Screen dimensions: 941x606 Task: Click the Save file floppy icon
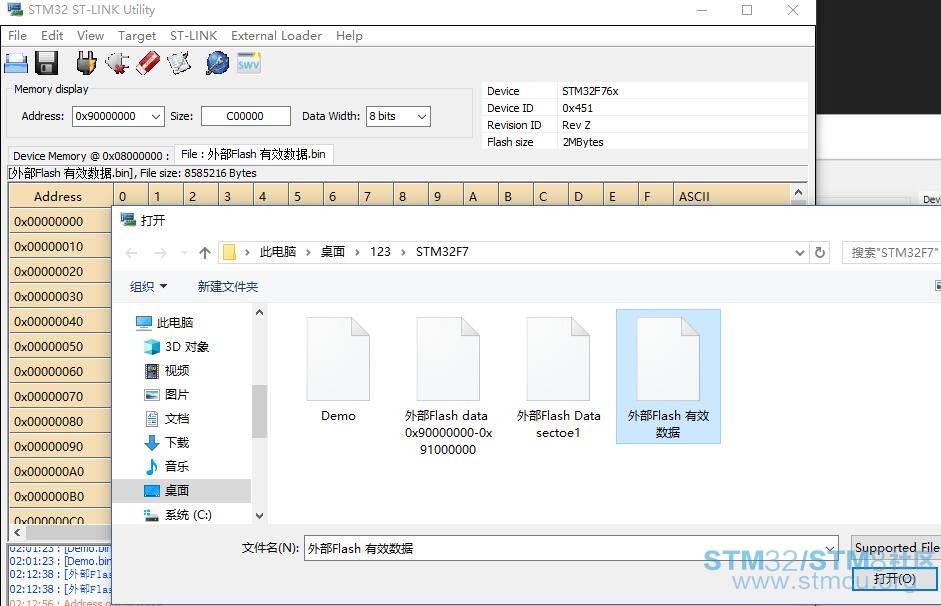point(46,63)
